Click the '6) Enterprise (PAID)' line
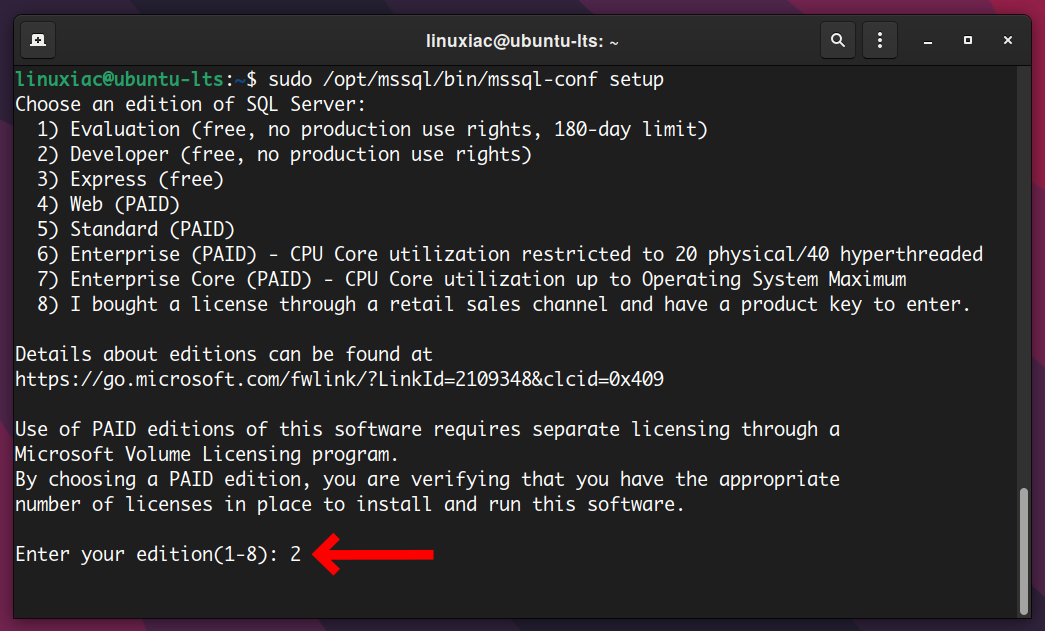Viewport: 1045px width, 631px height. coord(510,255)
